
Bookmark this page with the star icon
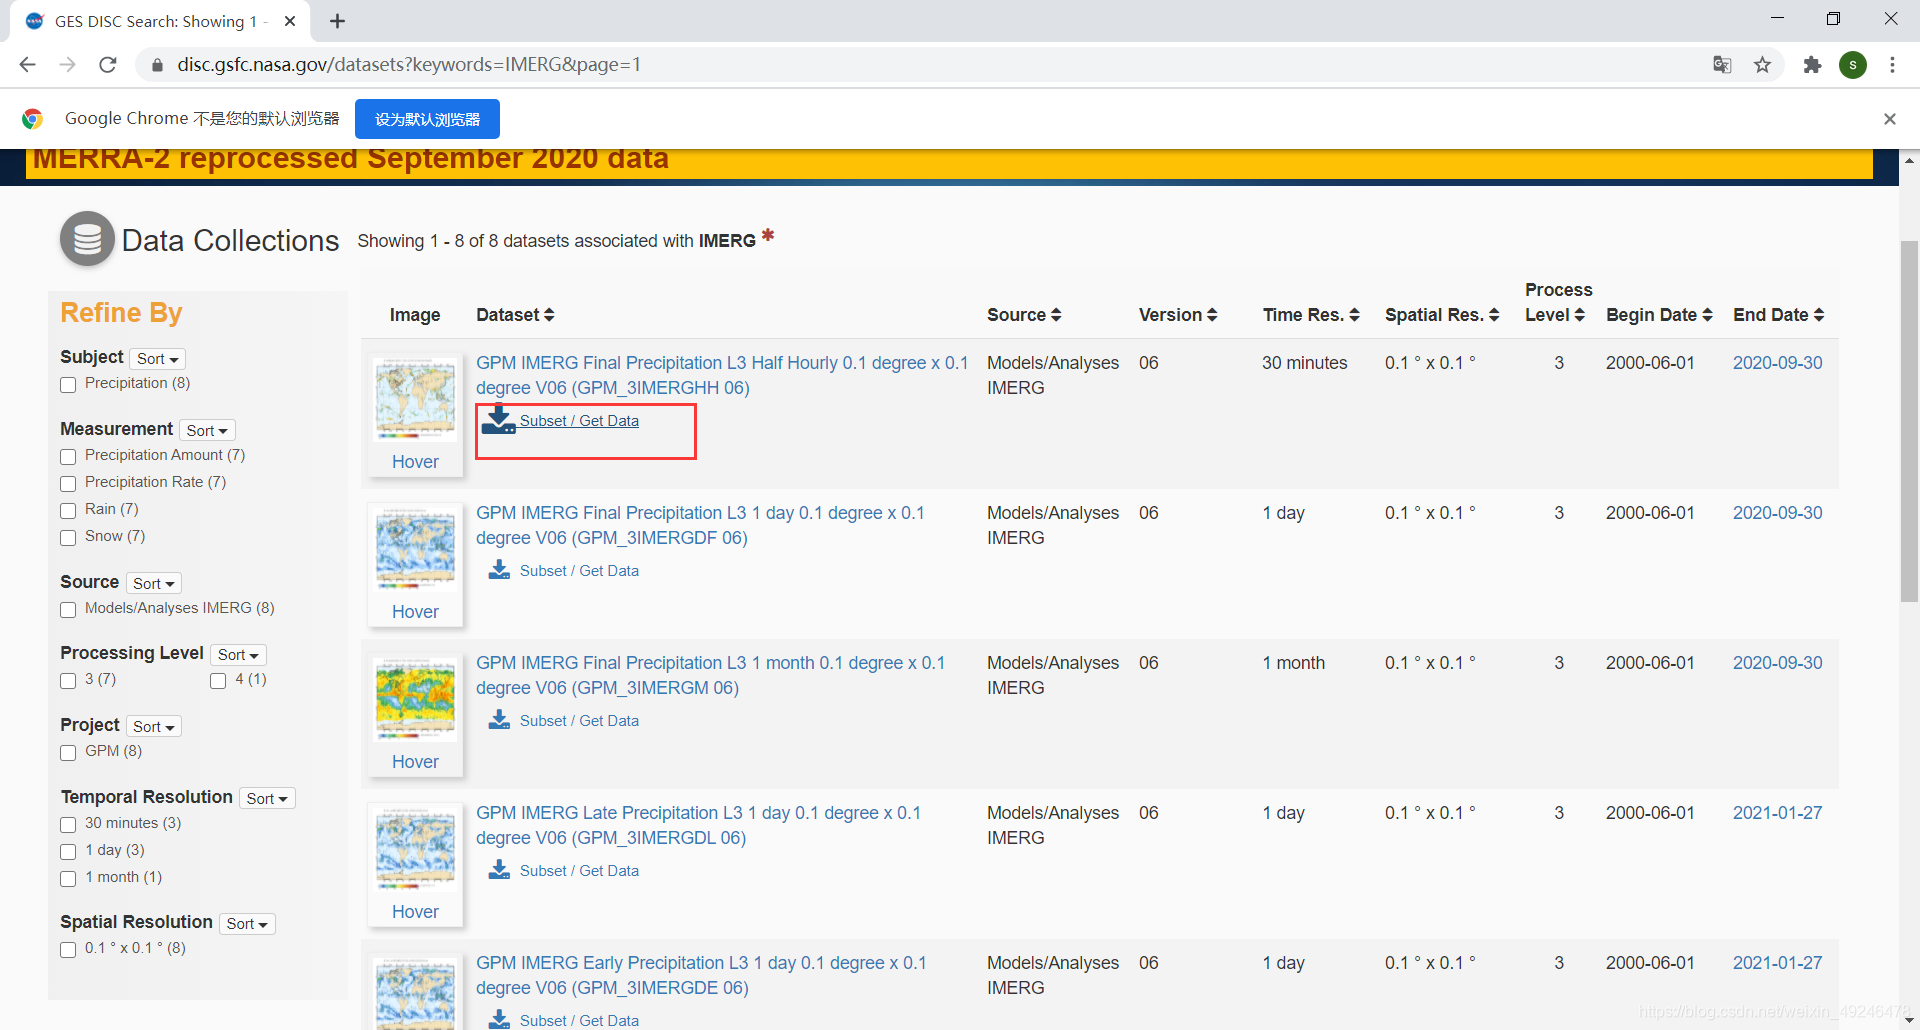coord(1762,65)
